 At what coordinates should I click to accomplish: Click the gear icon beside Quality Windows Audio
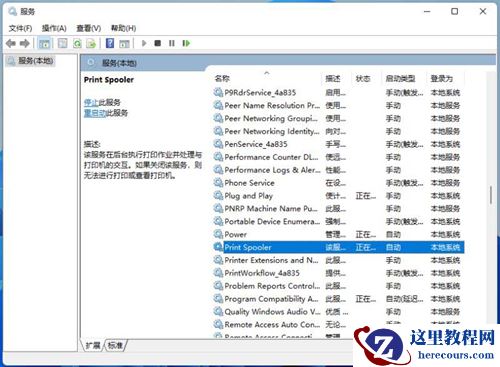pos(218,312)
